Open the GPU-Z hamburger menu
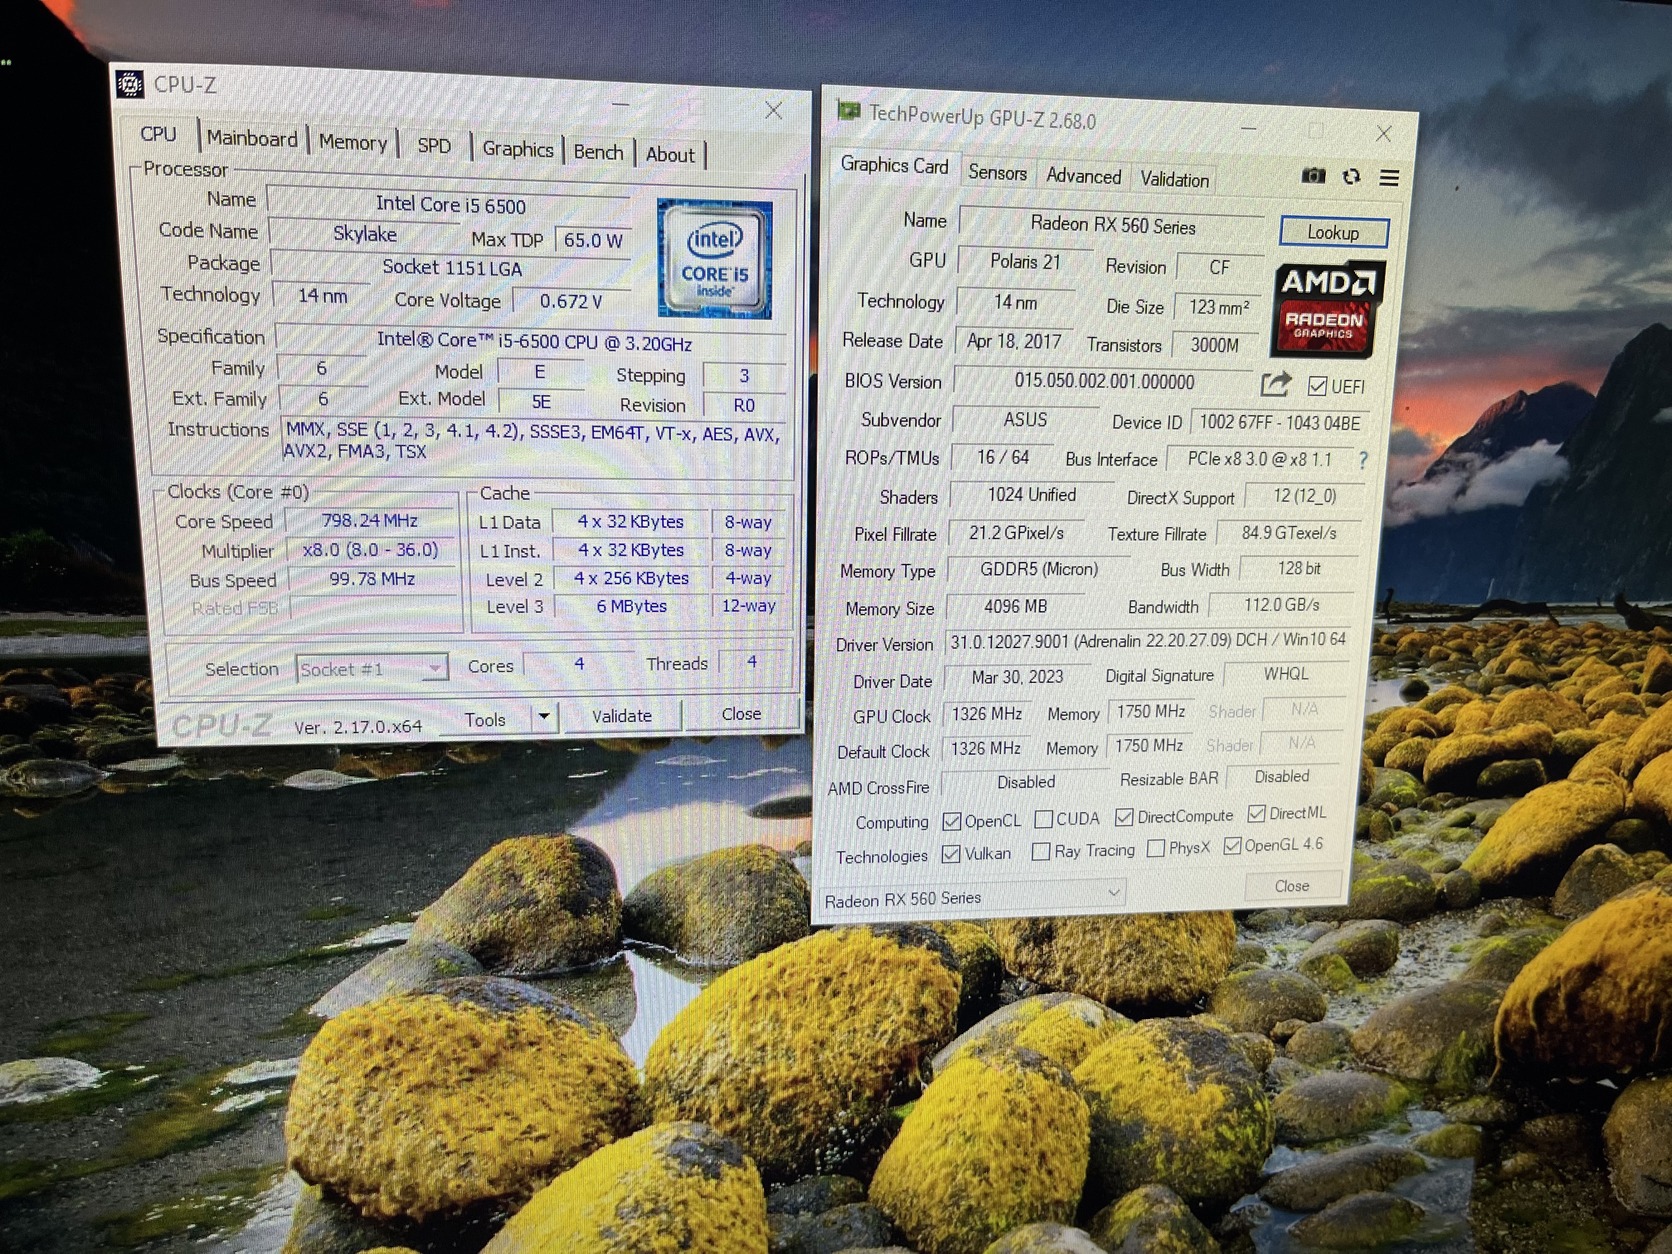 (1389, 178)
